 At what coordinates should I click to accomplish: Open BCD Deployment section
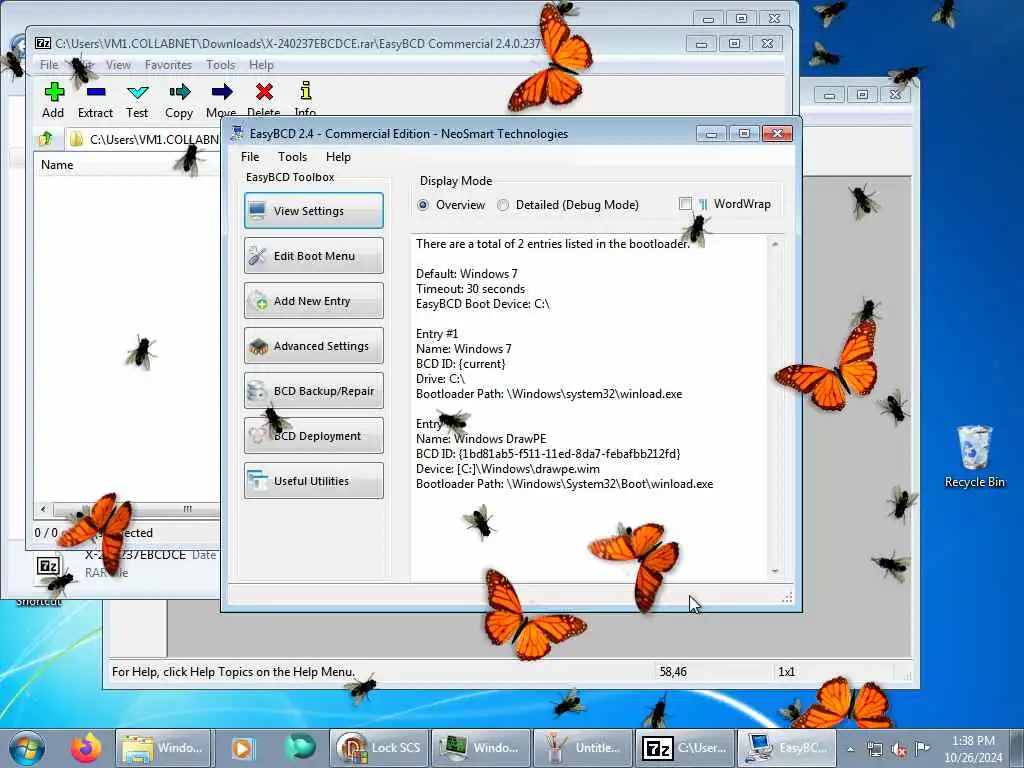pyautogui.click(x=313, y=436)
